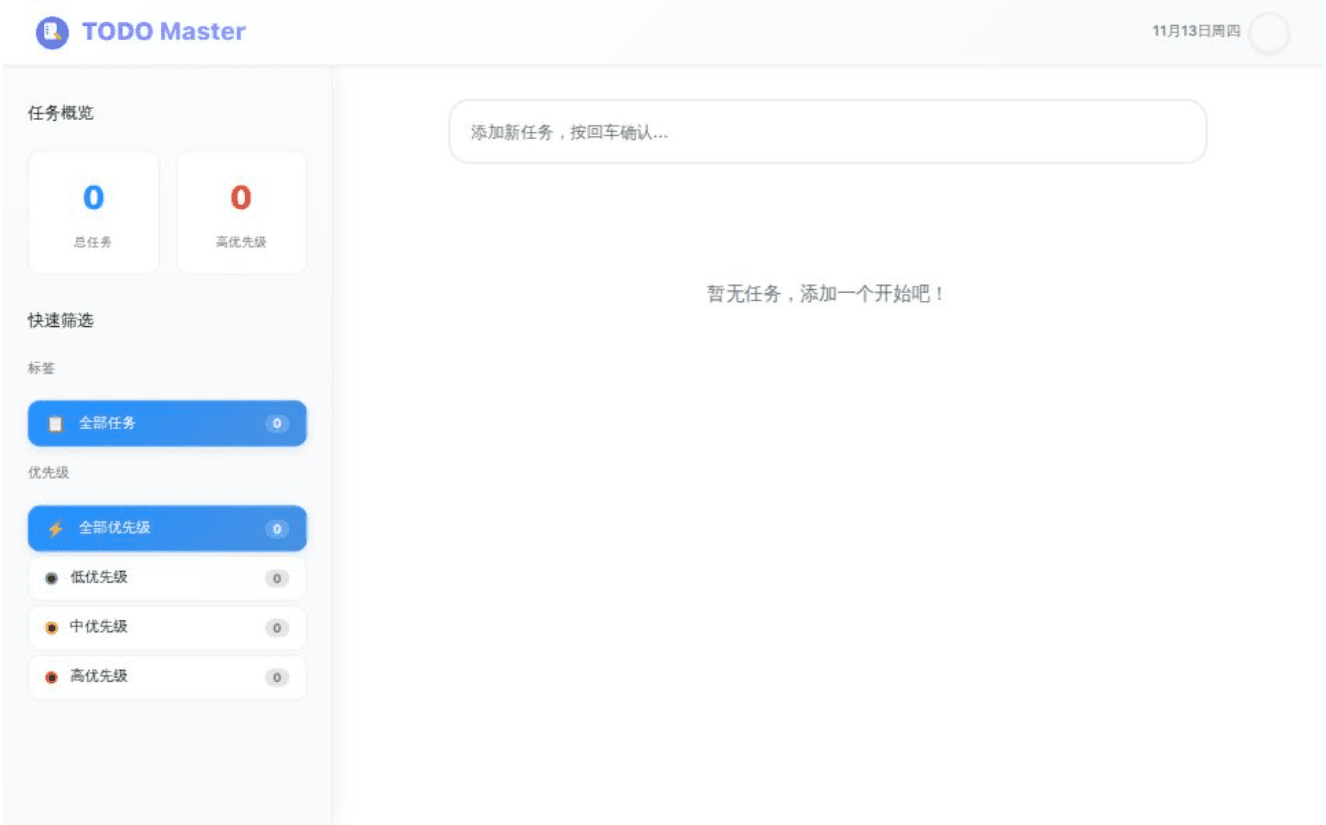
Task: Select the 全部优先级 filter
Action: pyautogui.click(x=167, y=528)
